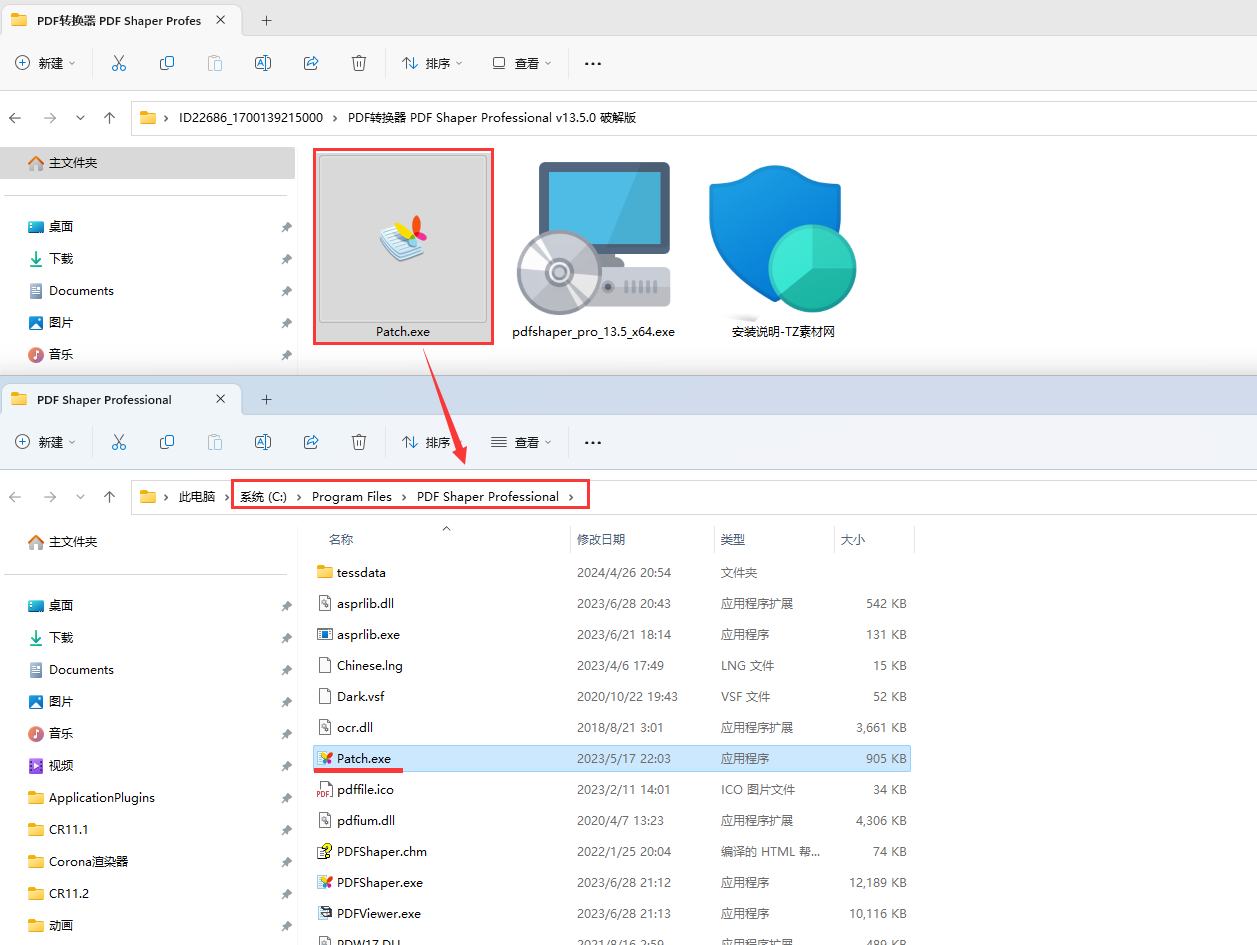Click Cut icon in PDF Shaper Professional window
The width and height of the screenshot is (1257, 945).
pyautogui.click(x=119, y=442)
